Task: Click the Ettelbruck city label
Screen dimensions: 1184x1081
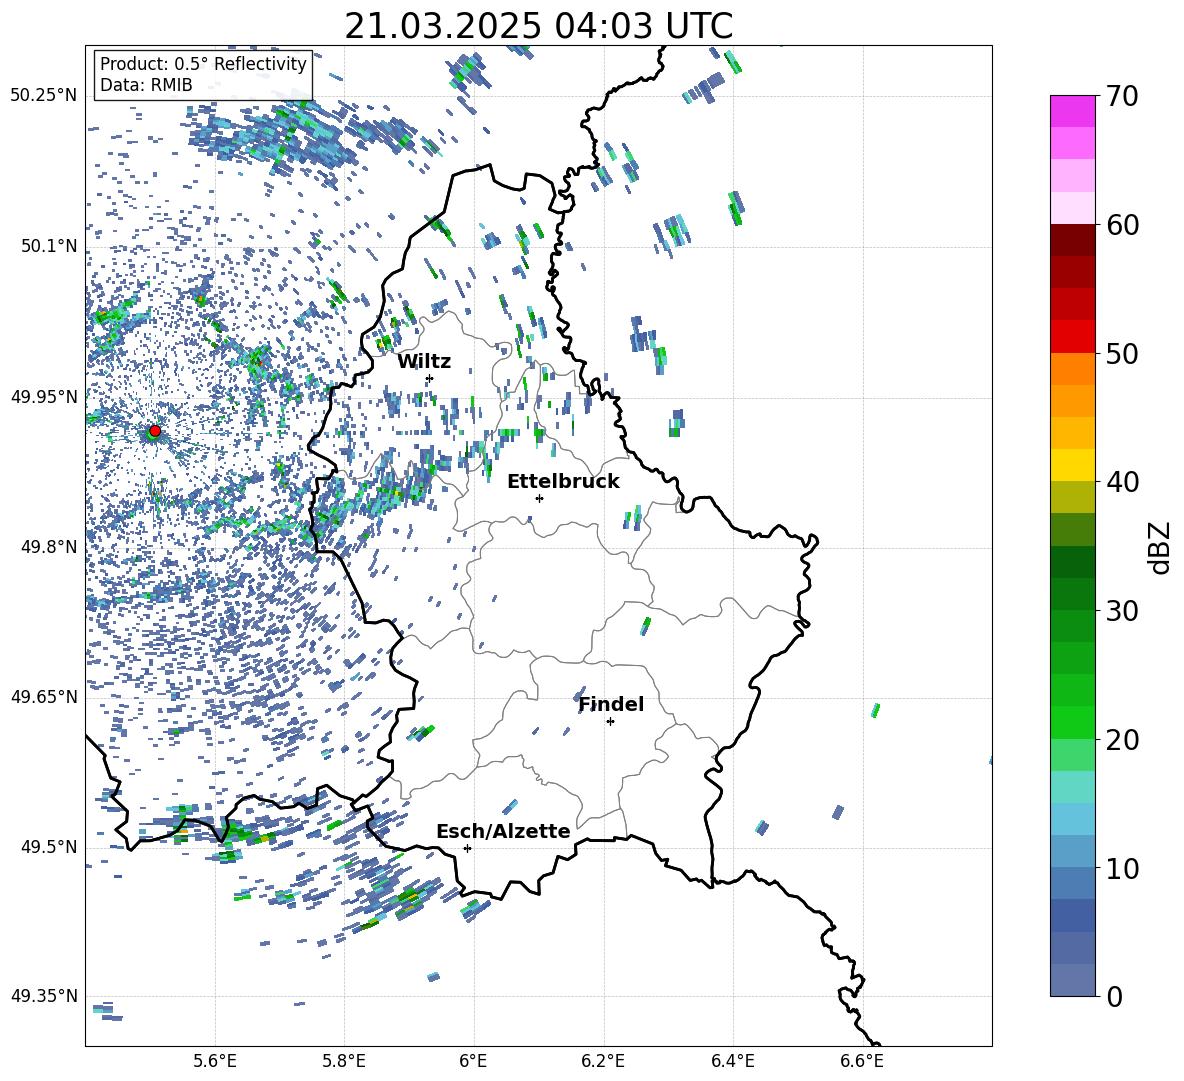Action: click(x=563, y=481)
